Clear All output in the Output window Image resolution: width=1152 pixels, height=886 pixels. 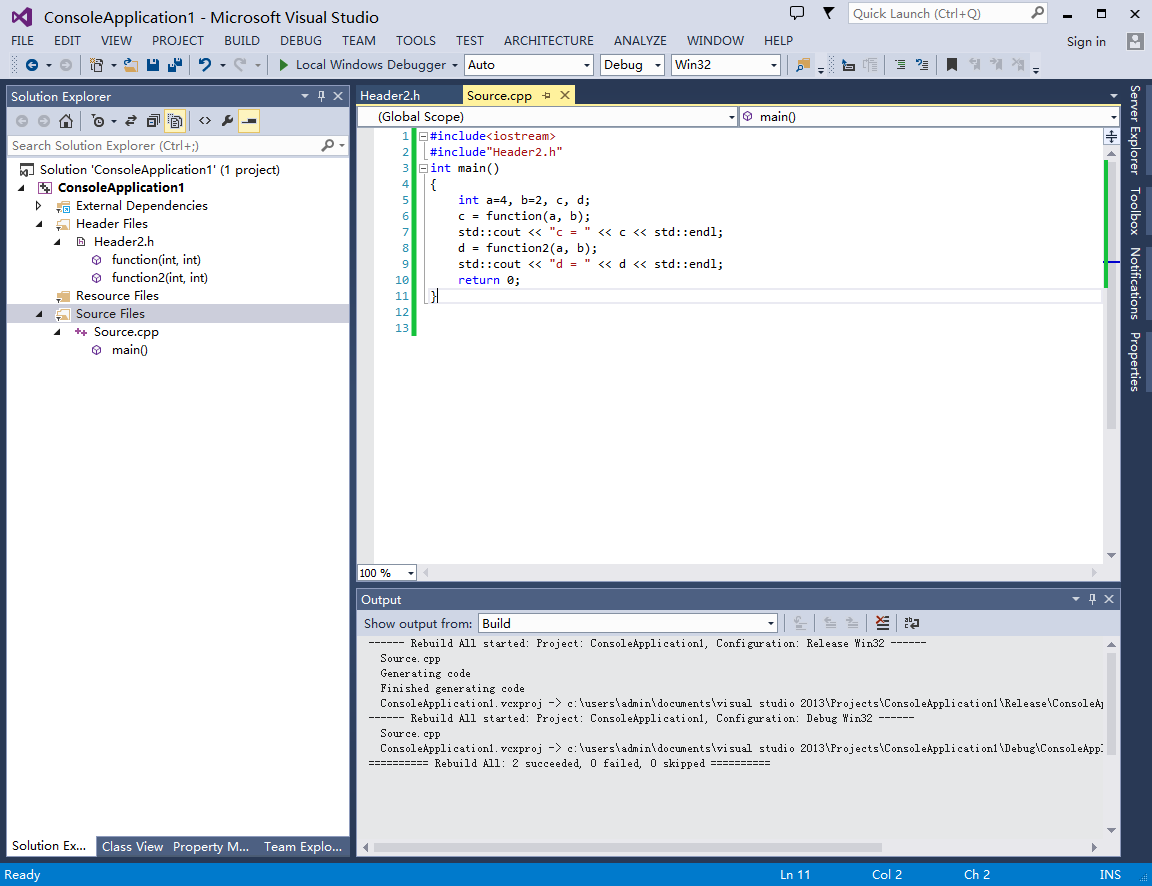(x=883, y=623)
